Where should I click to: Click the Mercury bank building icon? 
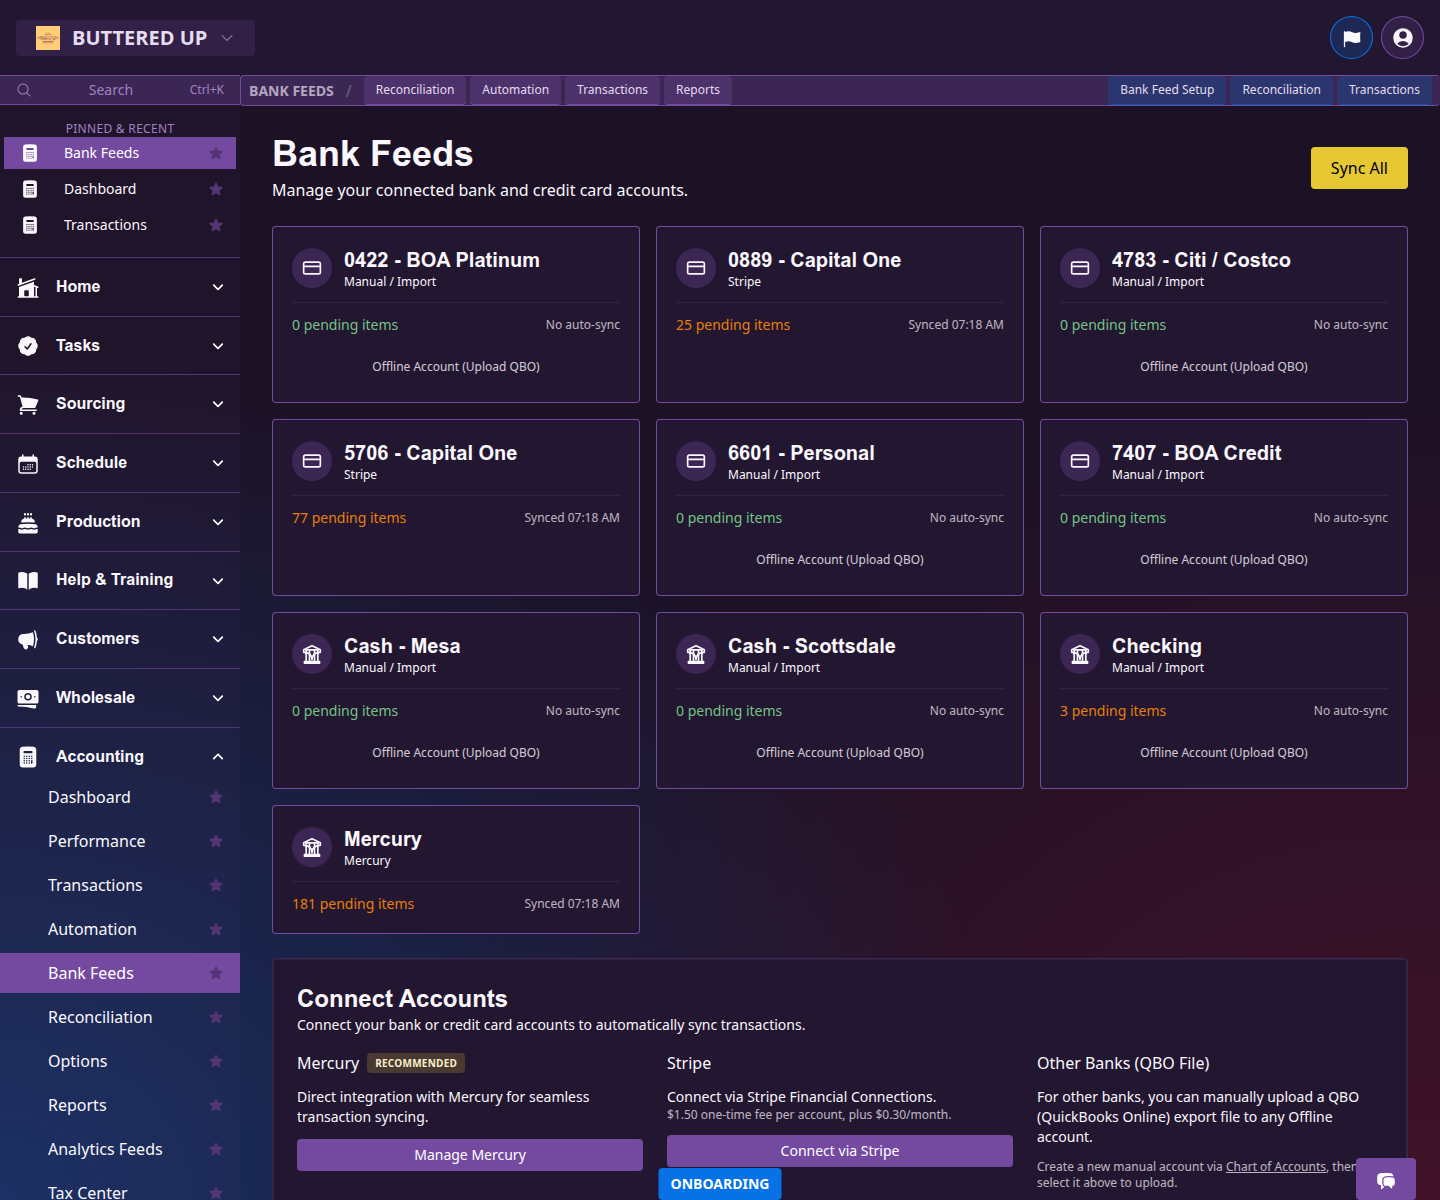pyautogui.click(x=312, y=847)
